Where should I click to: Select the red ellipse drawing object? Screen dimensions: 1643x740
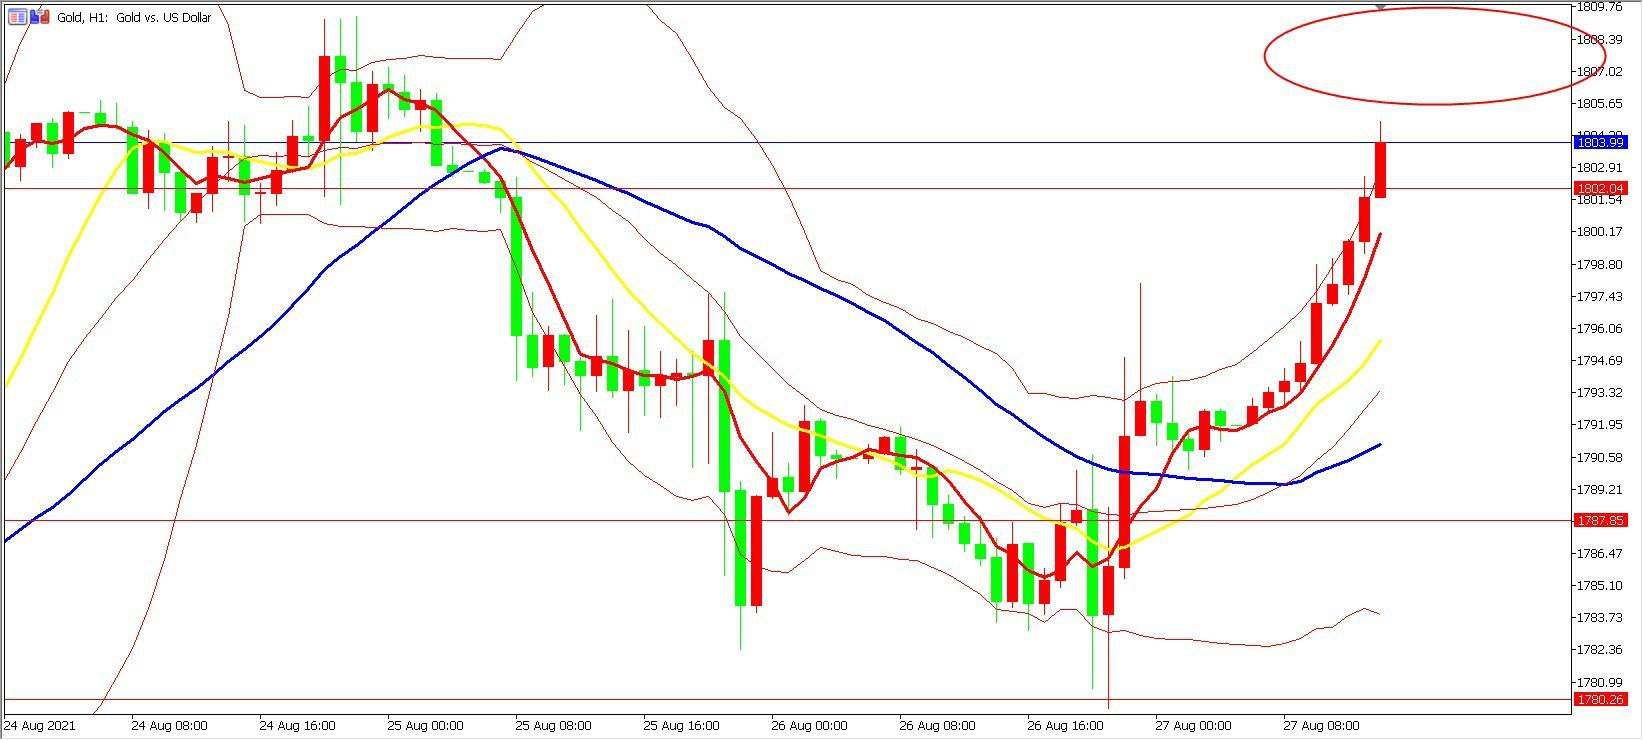pos(1266,55)
